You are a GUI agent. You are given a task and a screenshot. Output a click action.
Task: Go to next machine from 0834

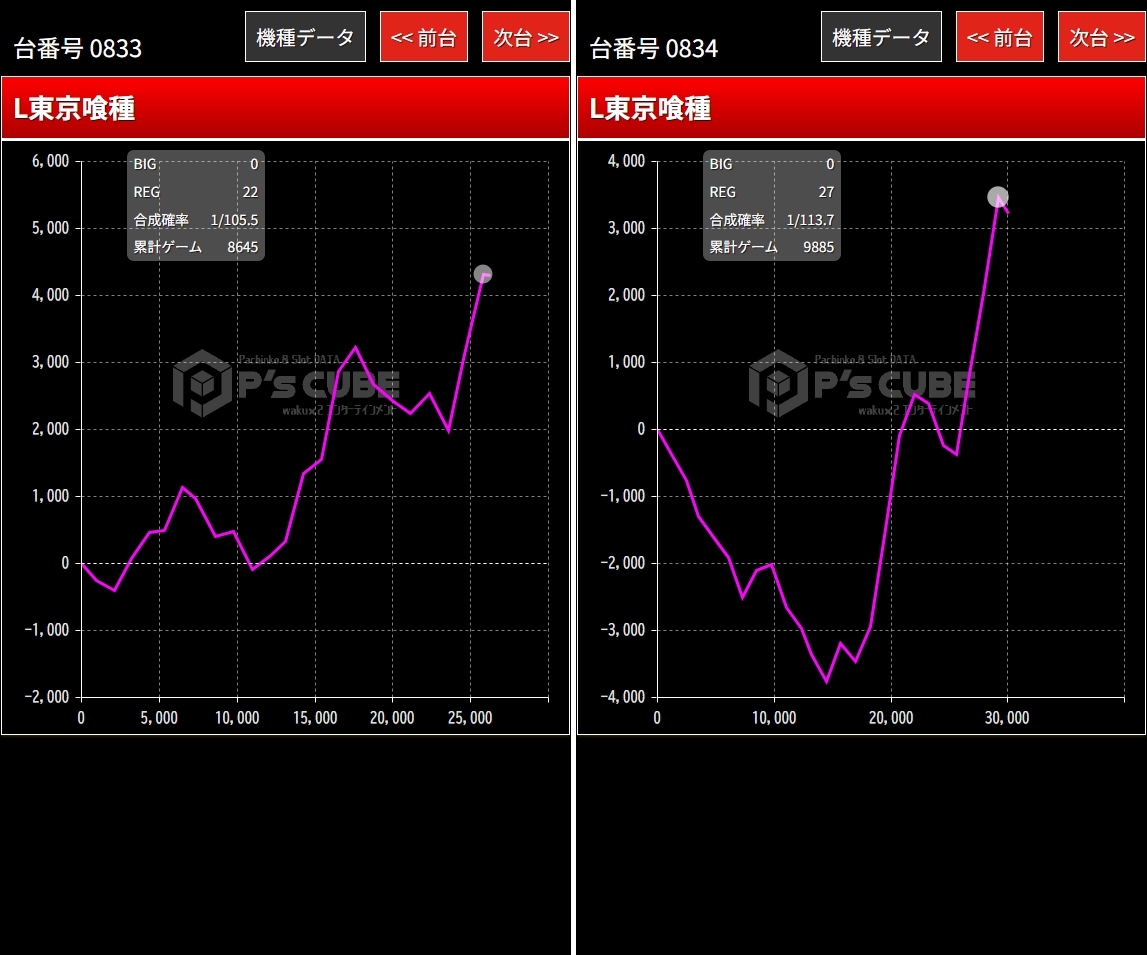point(1102,37)
